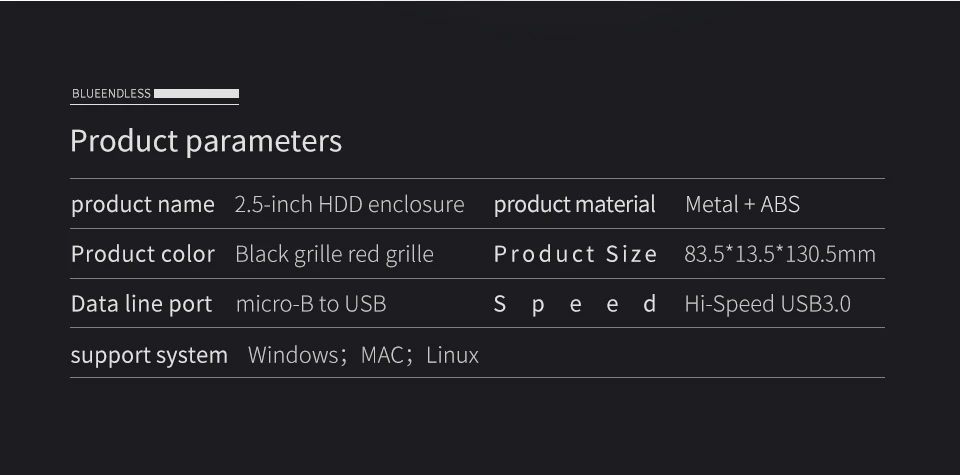
Task: Click the underline beneath BLUEENDLESS logo
Action: point(154,105)
